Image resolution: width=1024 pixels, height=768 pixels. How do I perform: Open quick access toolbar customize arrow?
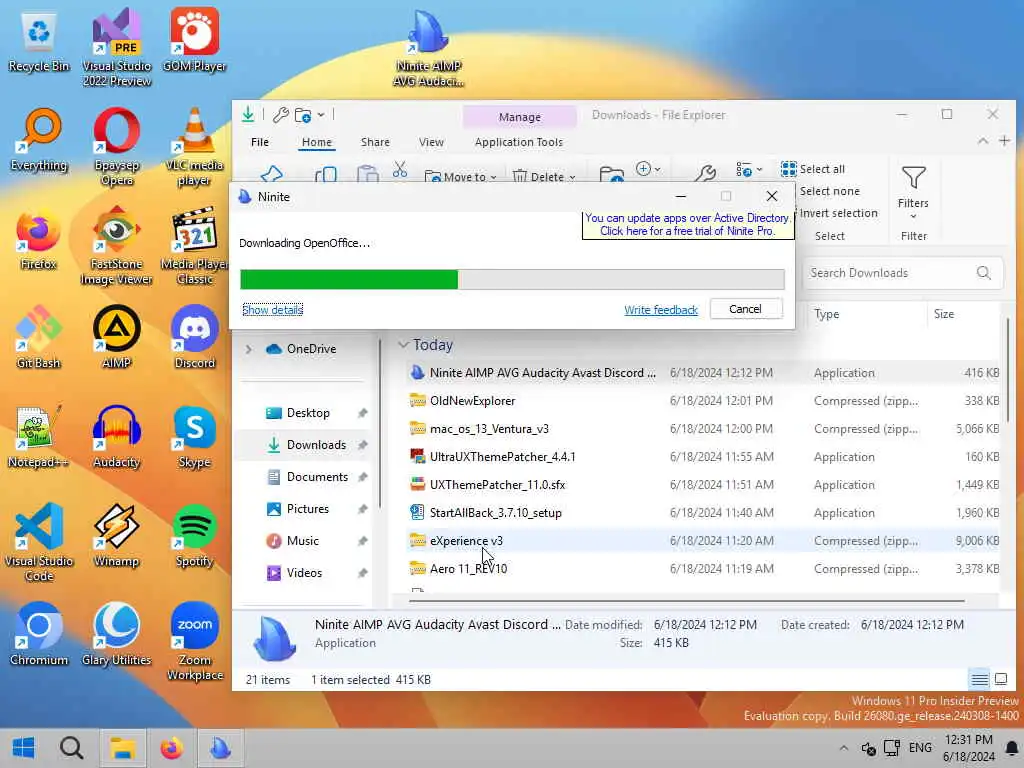321,115
